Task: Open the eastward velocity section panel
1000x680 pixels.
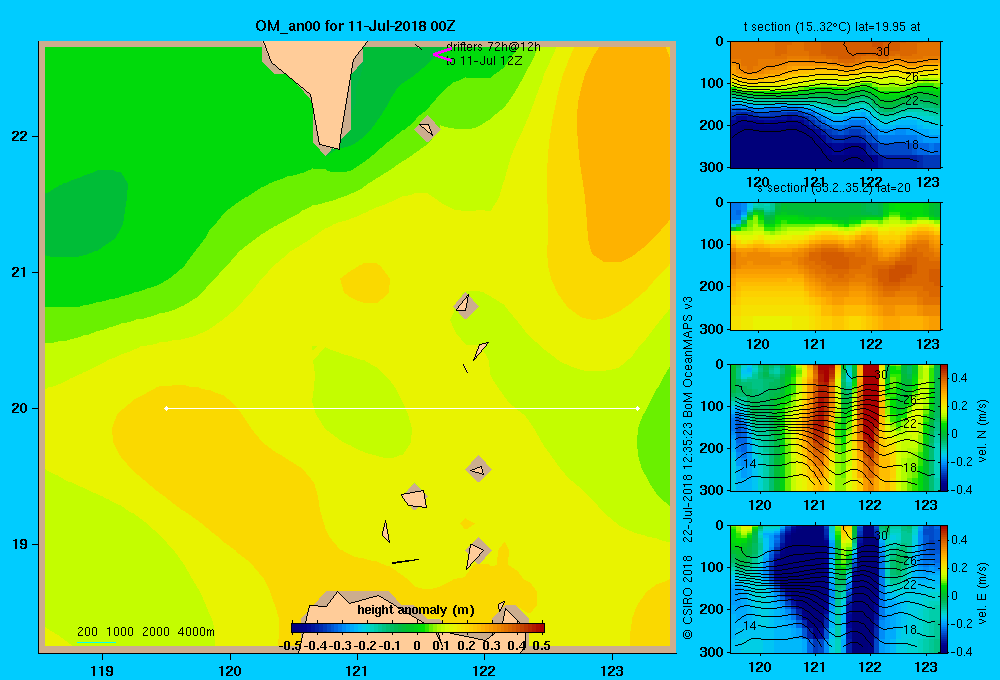Action: (835, 589)
